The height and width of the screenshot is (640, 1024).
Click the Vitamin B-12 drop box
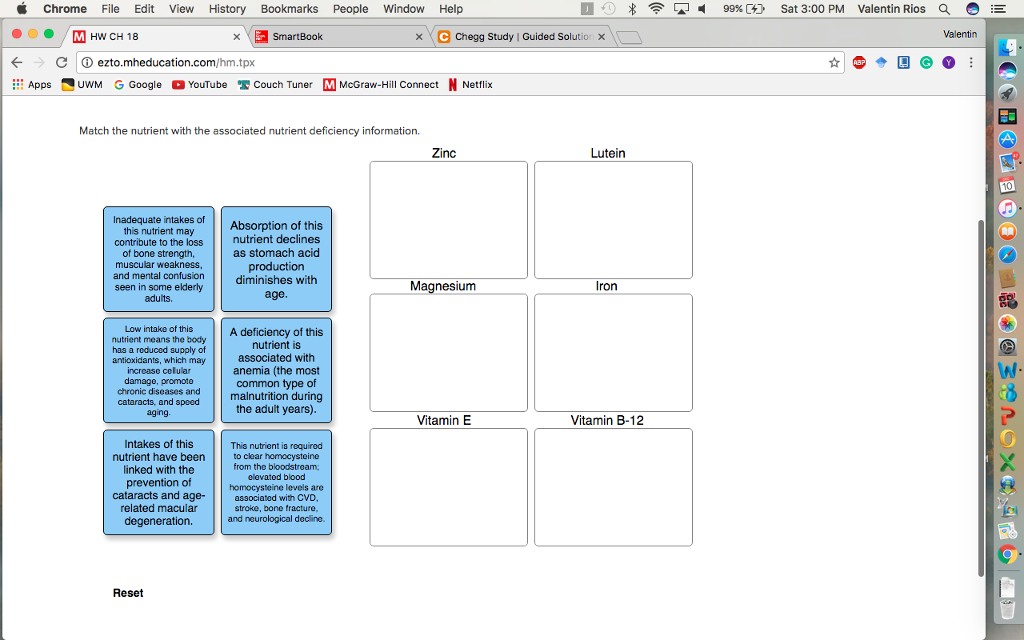click(x=613, y=487)
